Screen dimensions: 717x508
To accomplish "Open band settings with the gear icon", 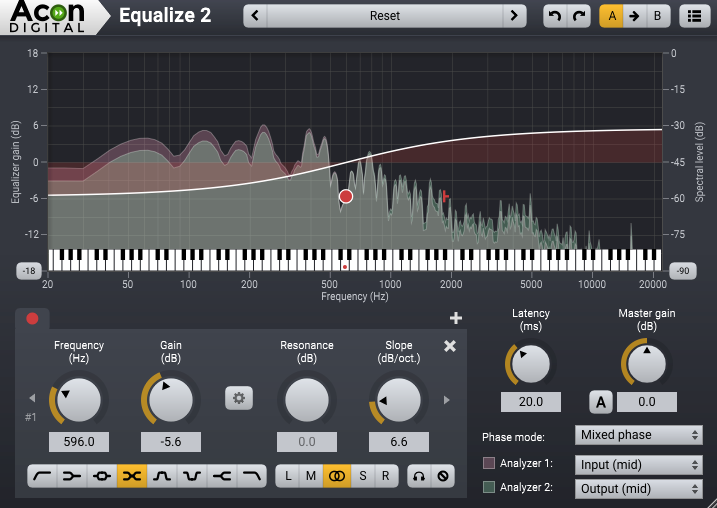I will tap(239, 398).
